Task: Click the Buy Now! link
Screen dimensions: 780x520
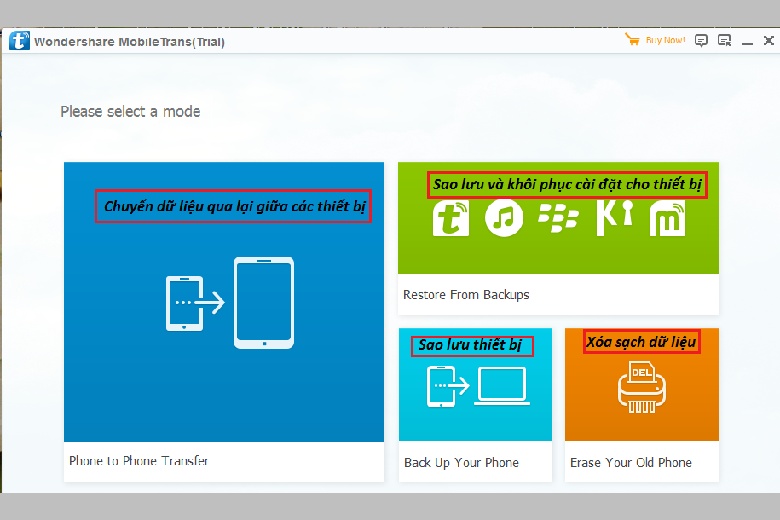Action: pyautogui.click(x=665, y=40)
